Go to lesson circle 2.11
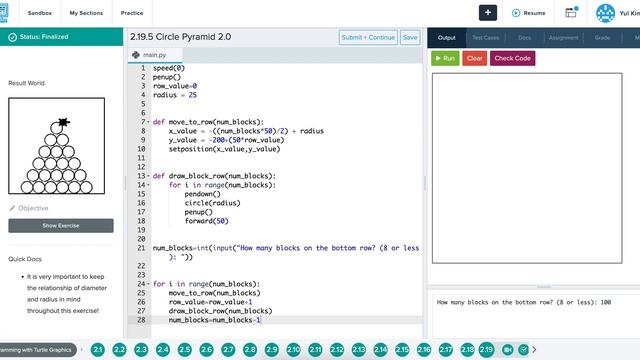 point(315,350)
